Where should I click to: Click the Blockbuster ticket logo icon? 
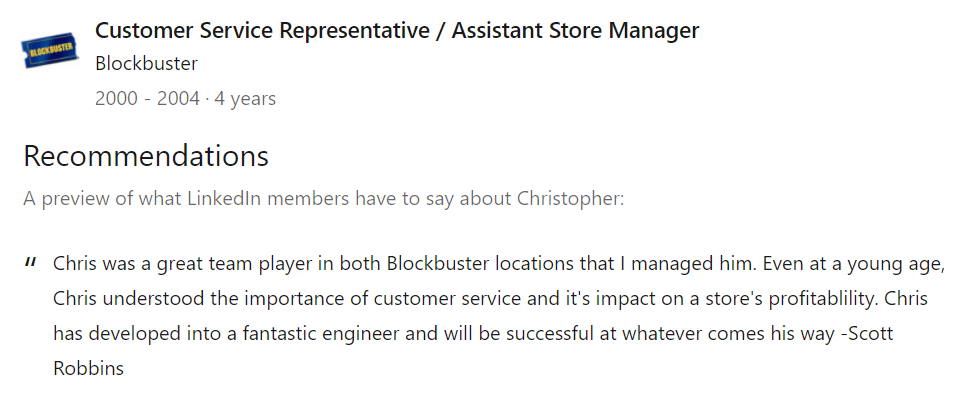pyautogui.click(x=50, y=50)
